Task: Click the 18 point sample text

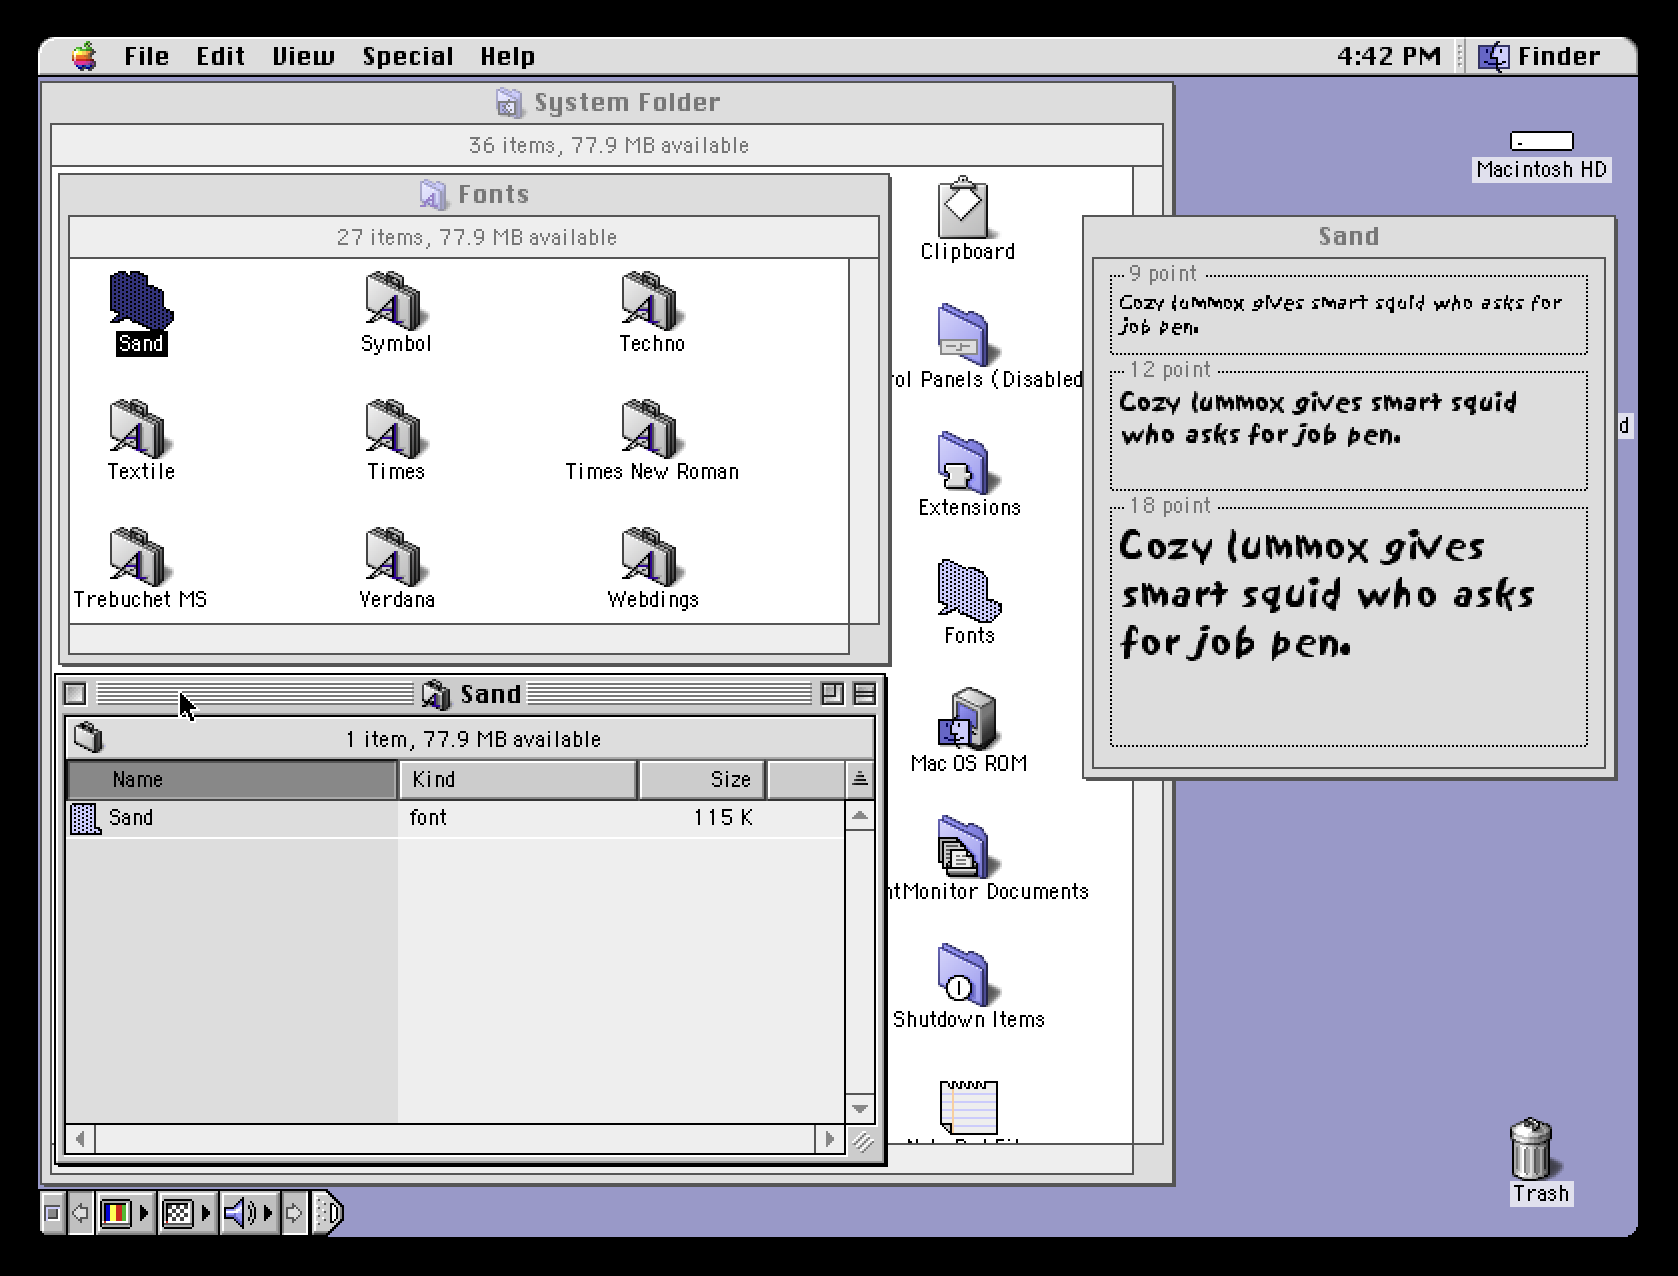Action: click(x=1326, y=594)
